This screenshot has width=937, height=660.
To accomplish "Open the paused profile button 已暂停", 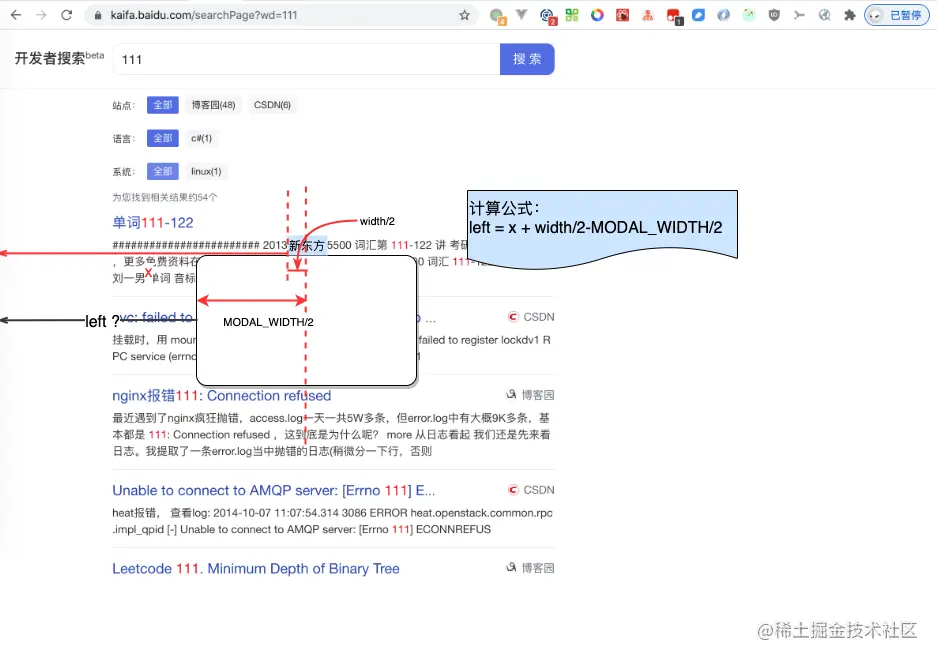I will [896, 16].
